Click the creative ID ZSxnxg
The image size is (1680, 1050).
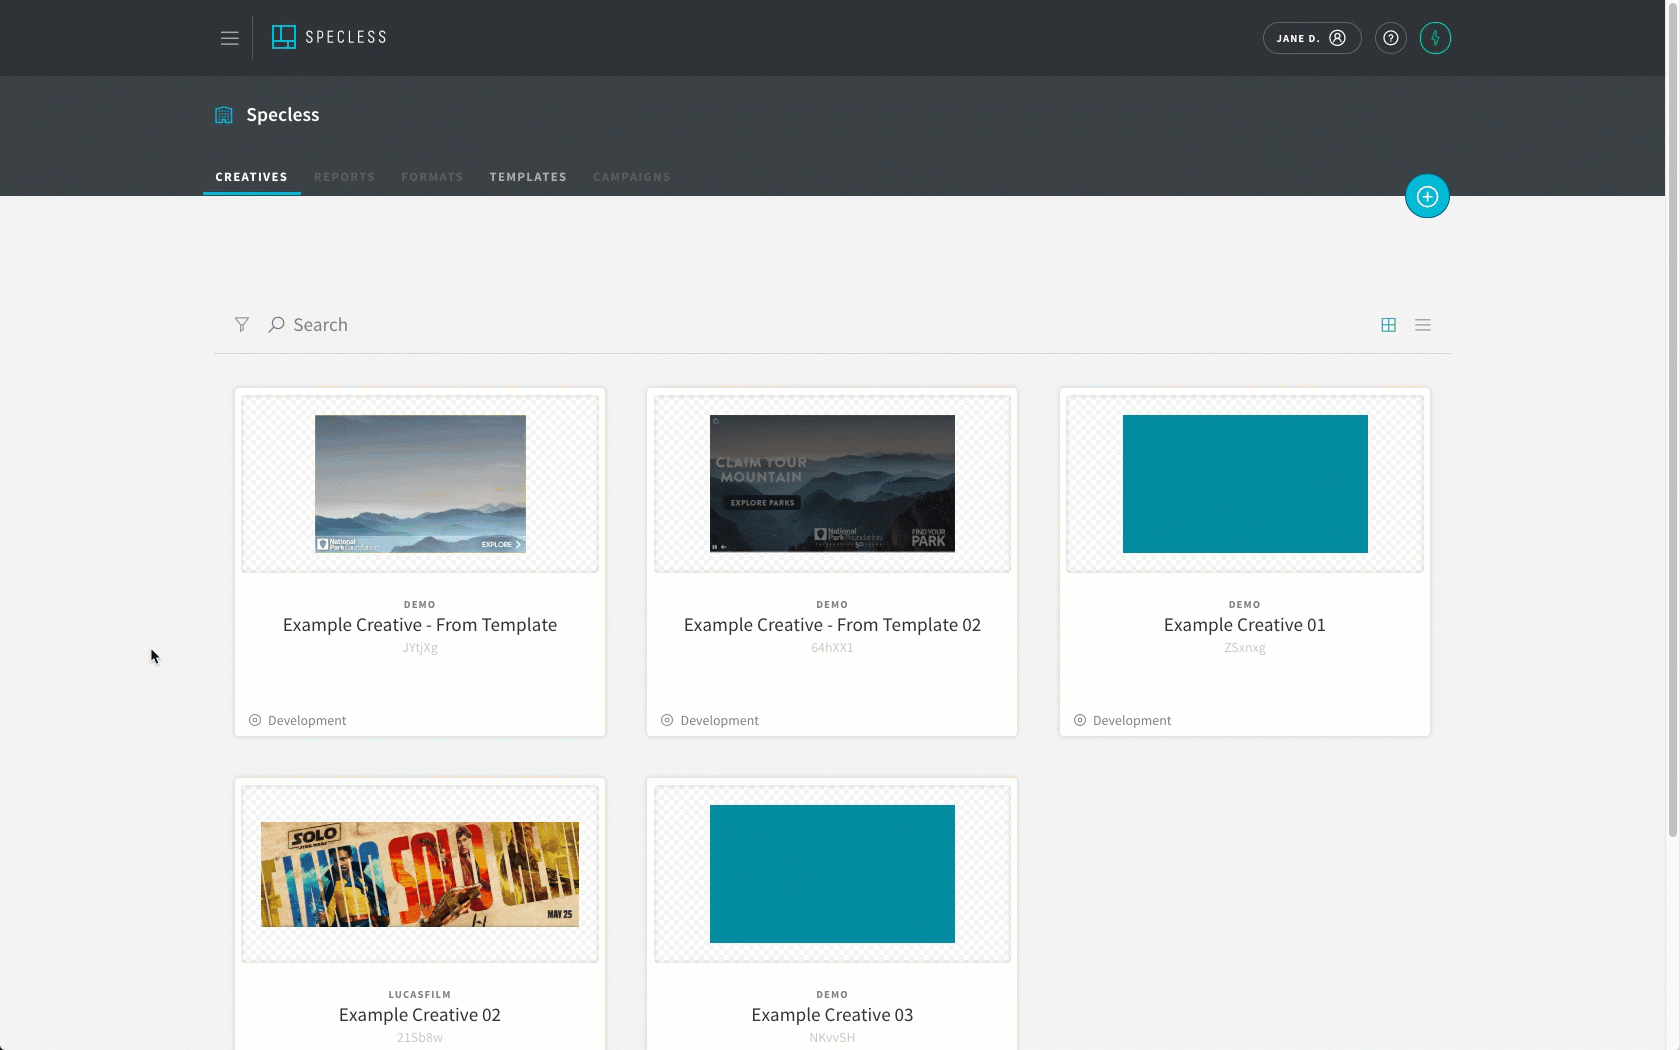click(x=1245, y=648)
